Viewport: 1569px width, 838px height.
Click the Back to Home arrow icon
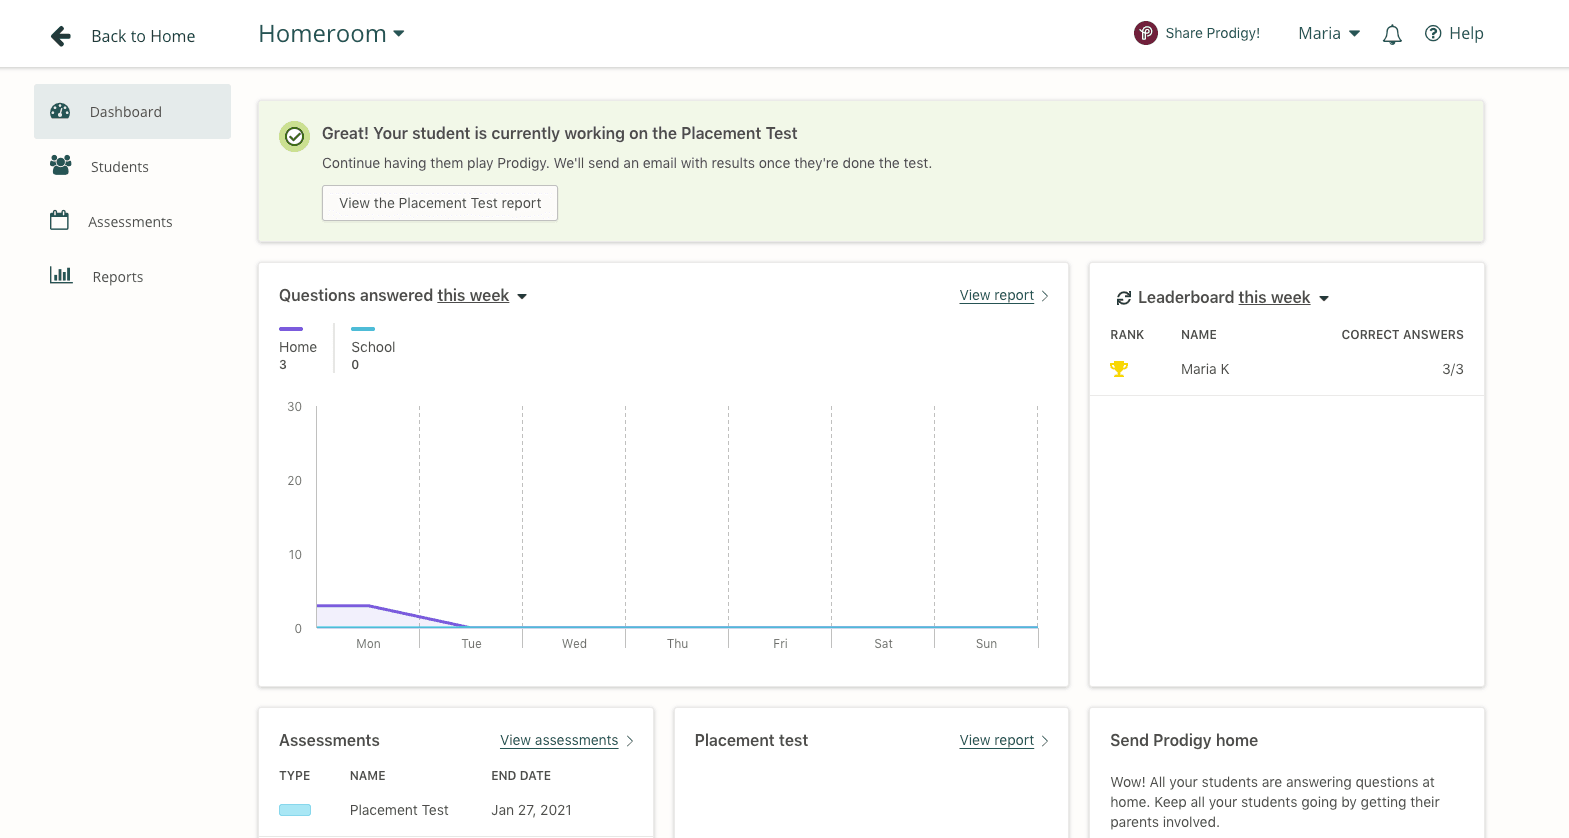(x=61, y=36)
